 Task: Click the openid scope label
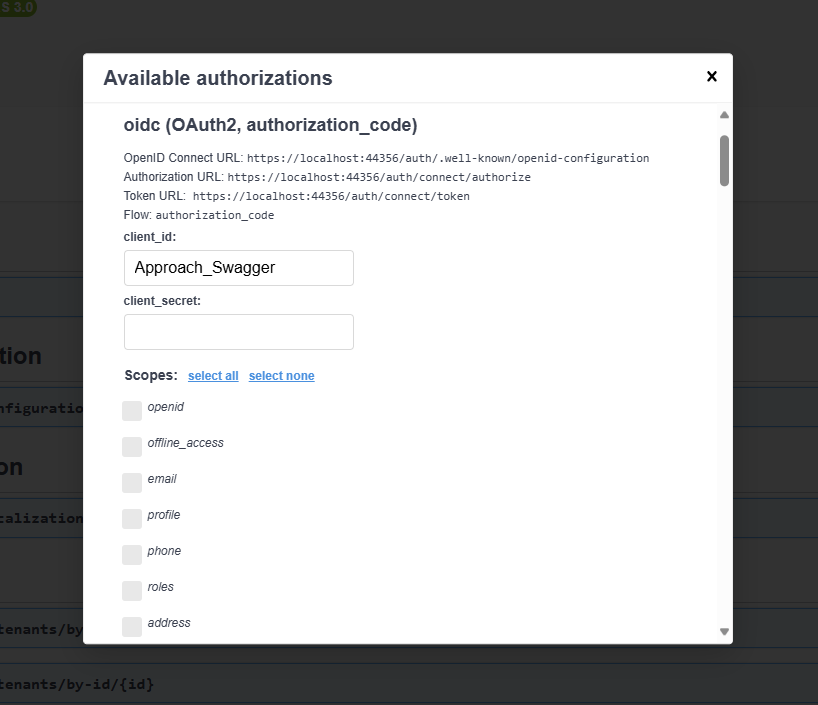pyautogui.click(x=166, y=407)
